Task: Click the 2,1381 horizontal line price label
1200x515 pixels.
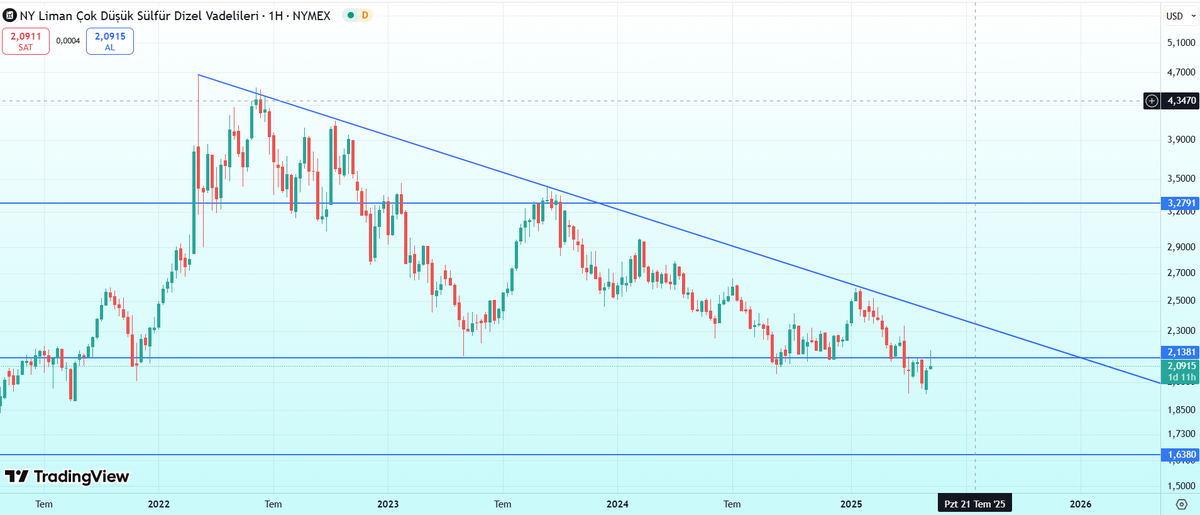Action: [1180, 352]
